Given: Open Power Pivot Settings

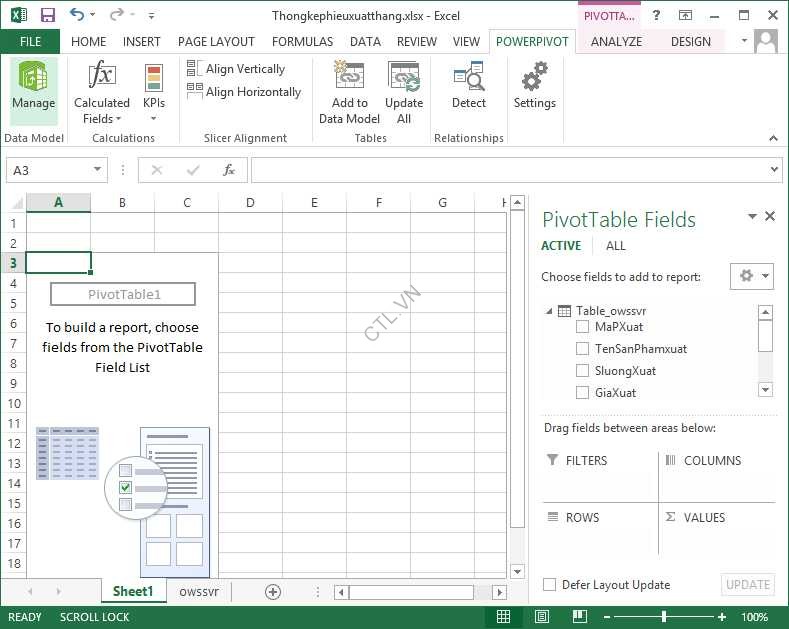Looking at the screenshot, I should (x=534, y=85).
